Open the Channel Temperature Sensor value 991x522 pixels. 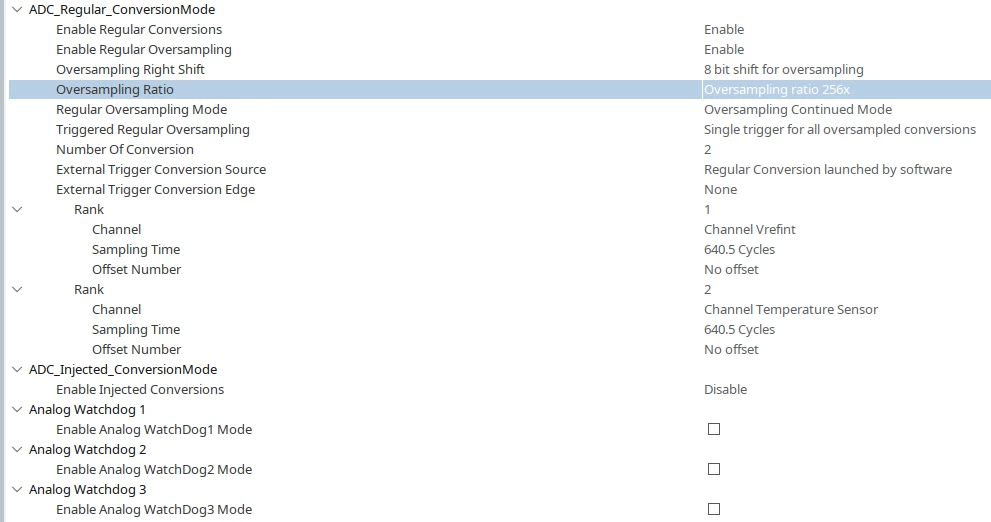click(791, 310)
